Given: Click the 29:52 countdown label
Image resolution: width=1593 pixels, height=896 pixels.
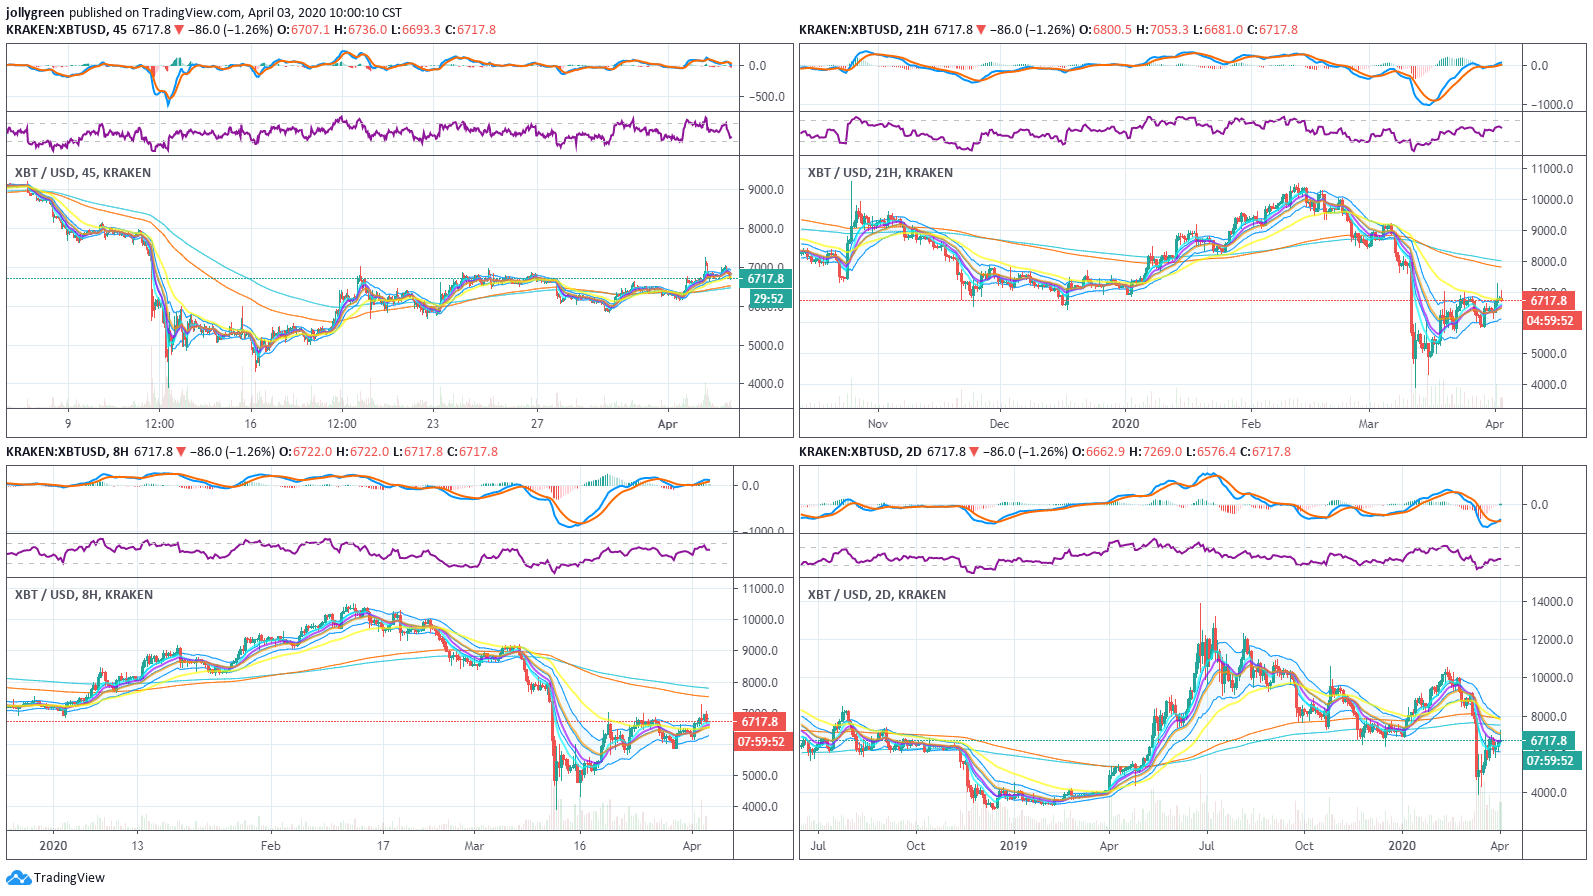Looking at the screenshot, I should pos(768,299).
